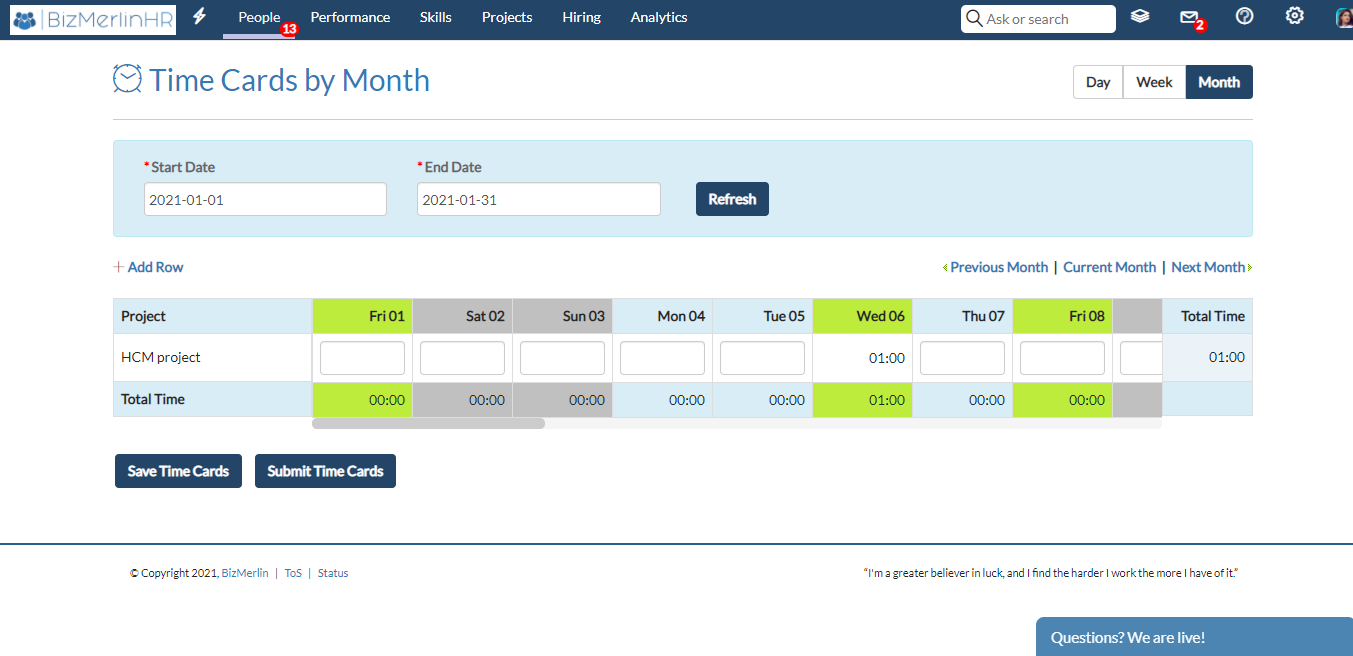
Task: Click the stacked layers icon in the top bar
Action: click(x=1140, y=16)
